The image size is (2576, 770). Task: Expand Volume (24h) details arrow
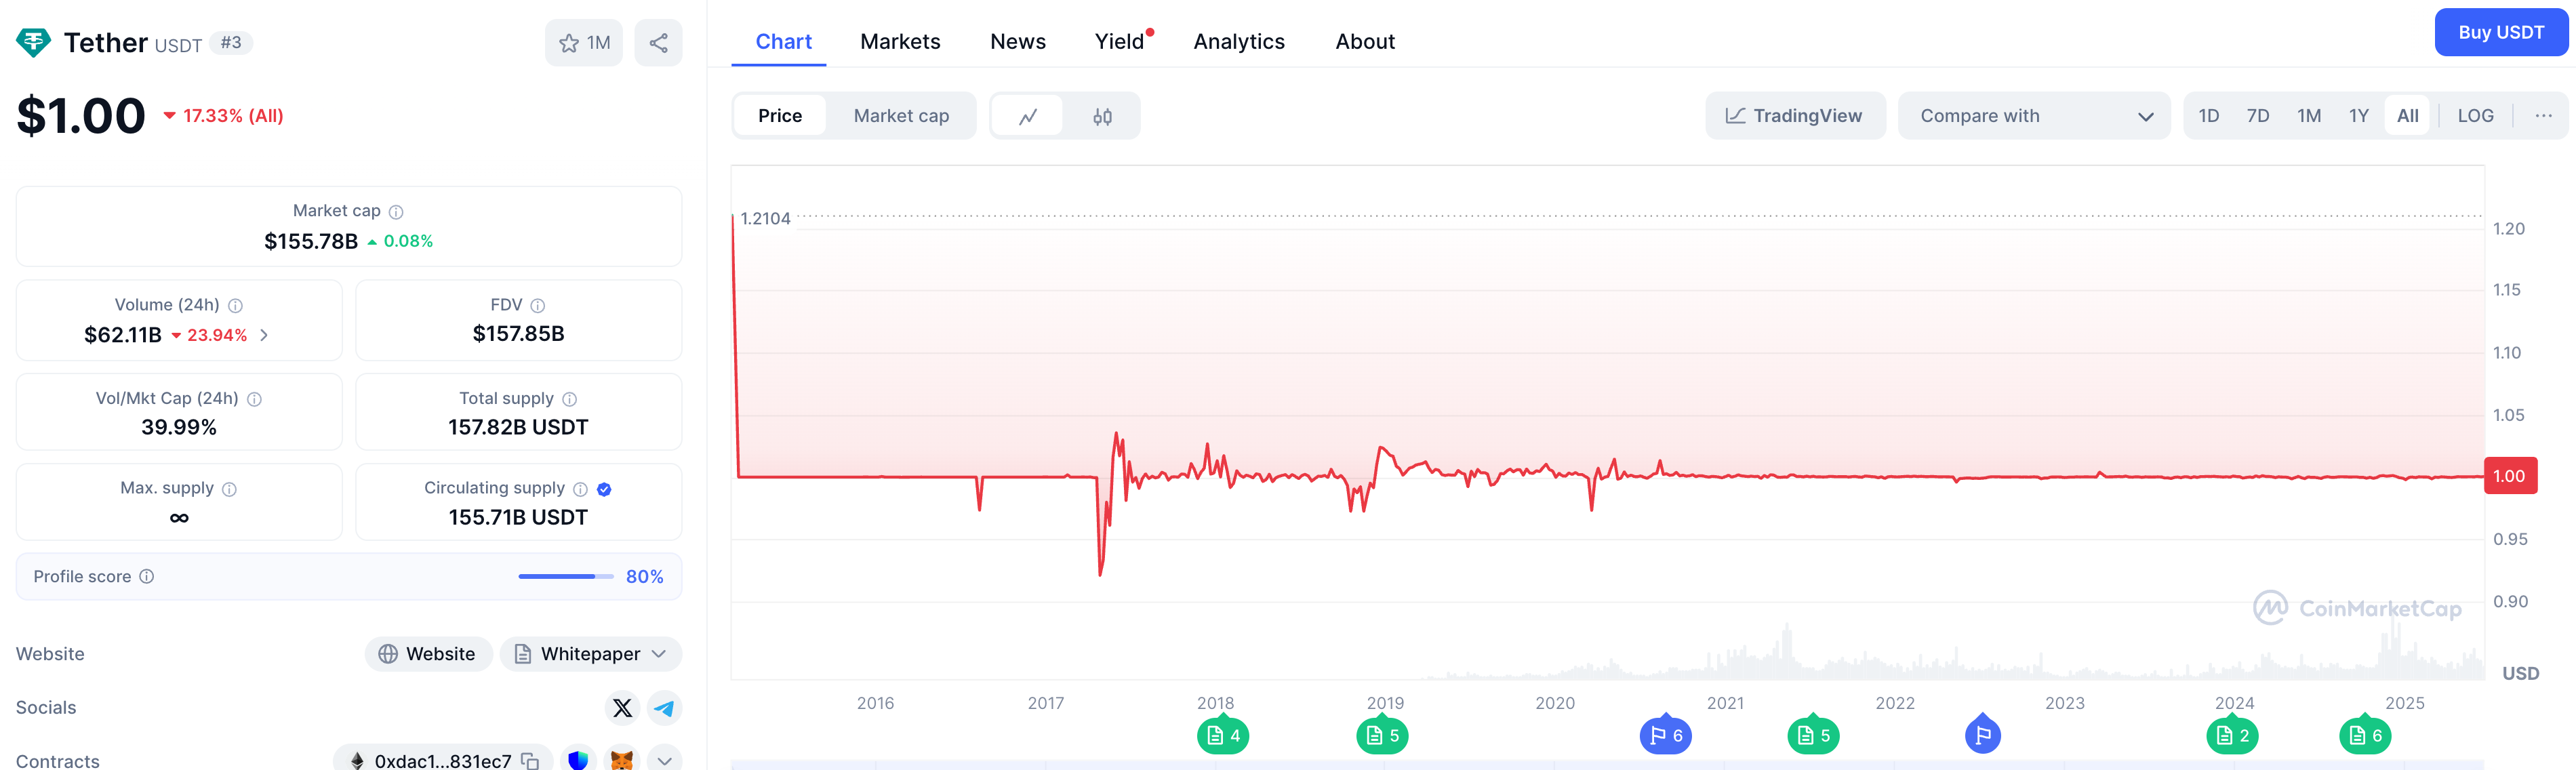[x=264, y=335]
